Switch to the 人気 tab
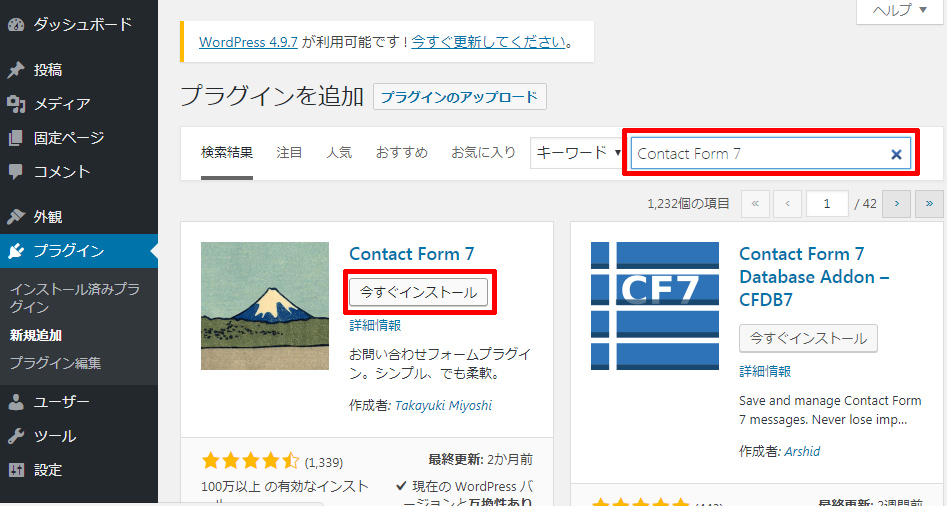This screenshot has height=506, width=947. (339, 153)
